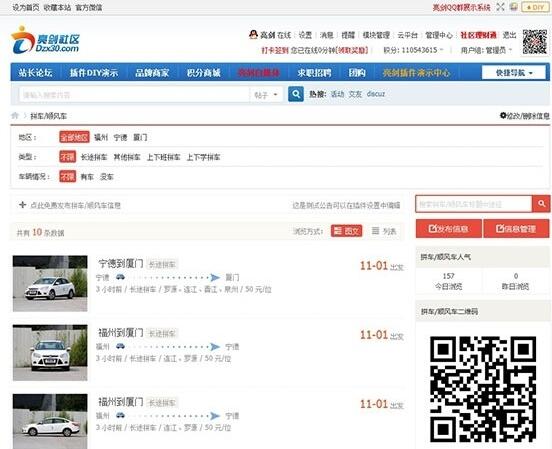Click the plus icon to post carpool info
Screen dimensions: 552x449
pos(23,205)
